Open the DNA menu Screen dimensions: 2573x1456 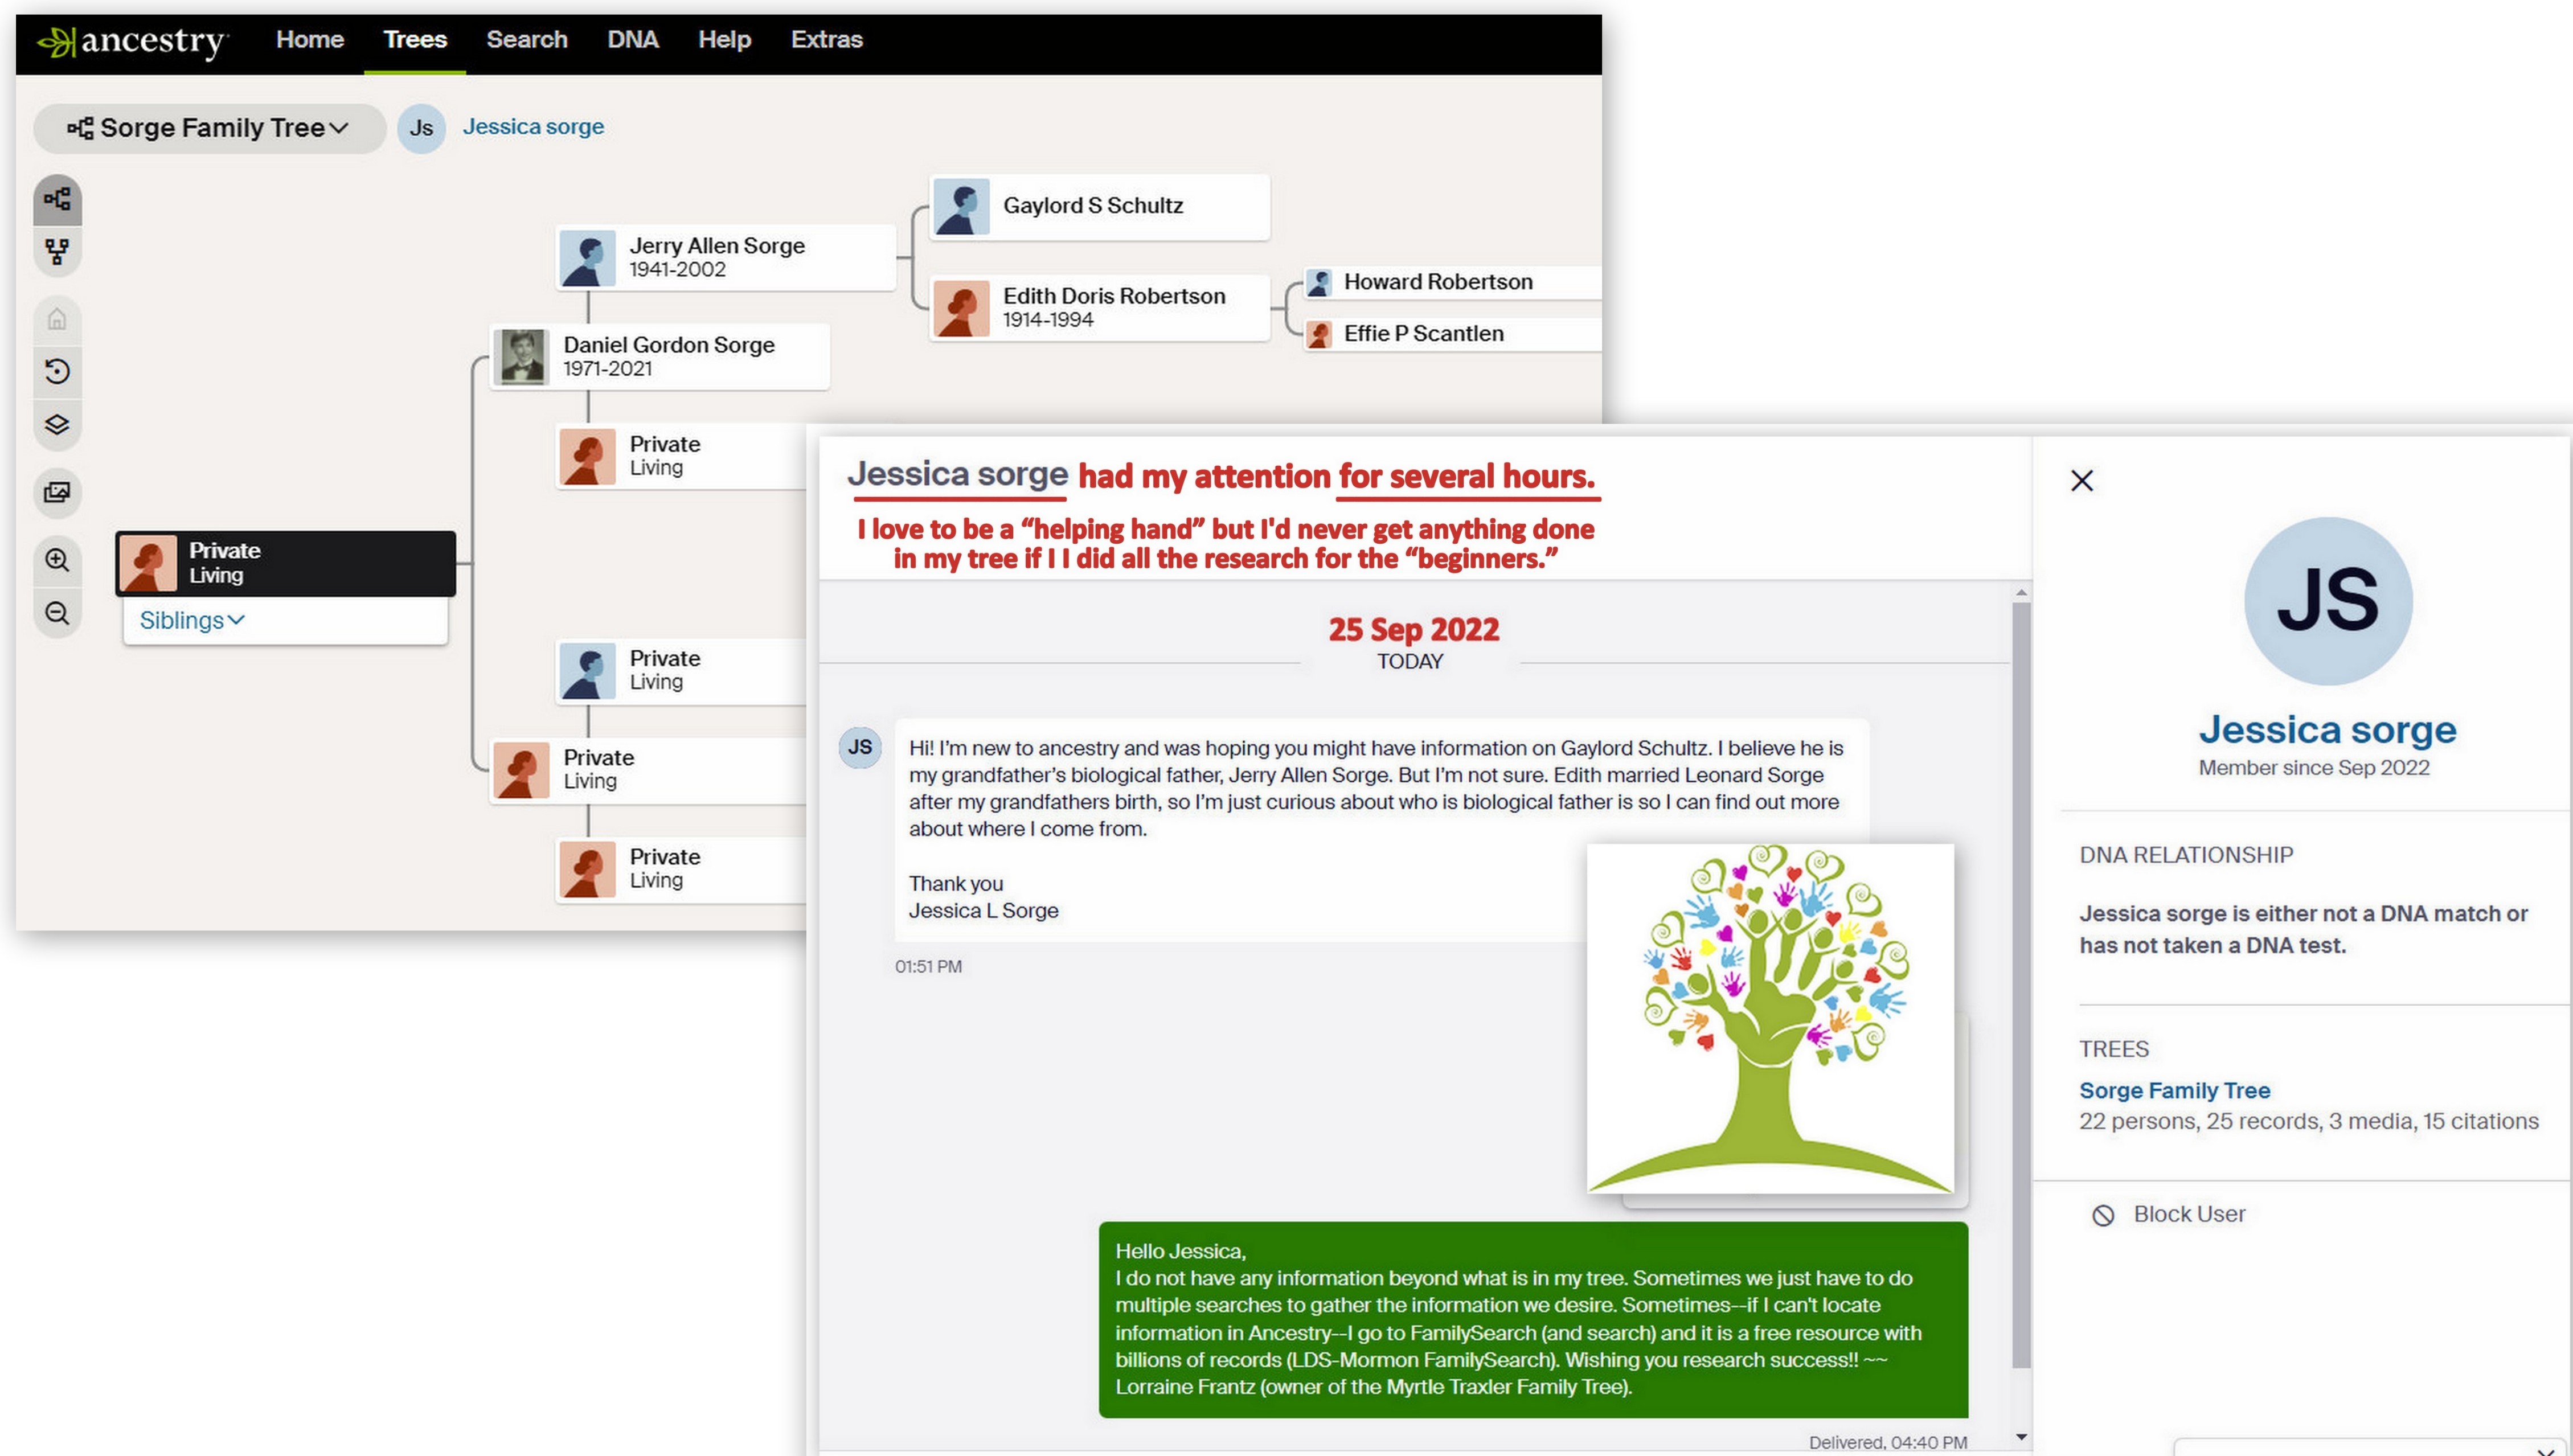[x=632, y=40]
